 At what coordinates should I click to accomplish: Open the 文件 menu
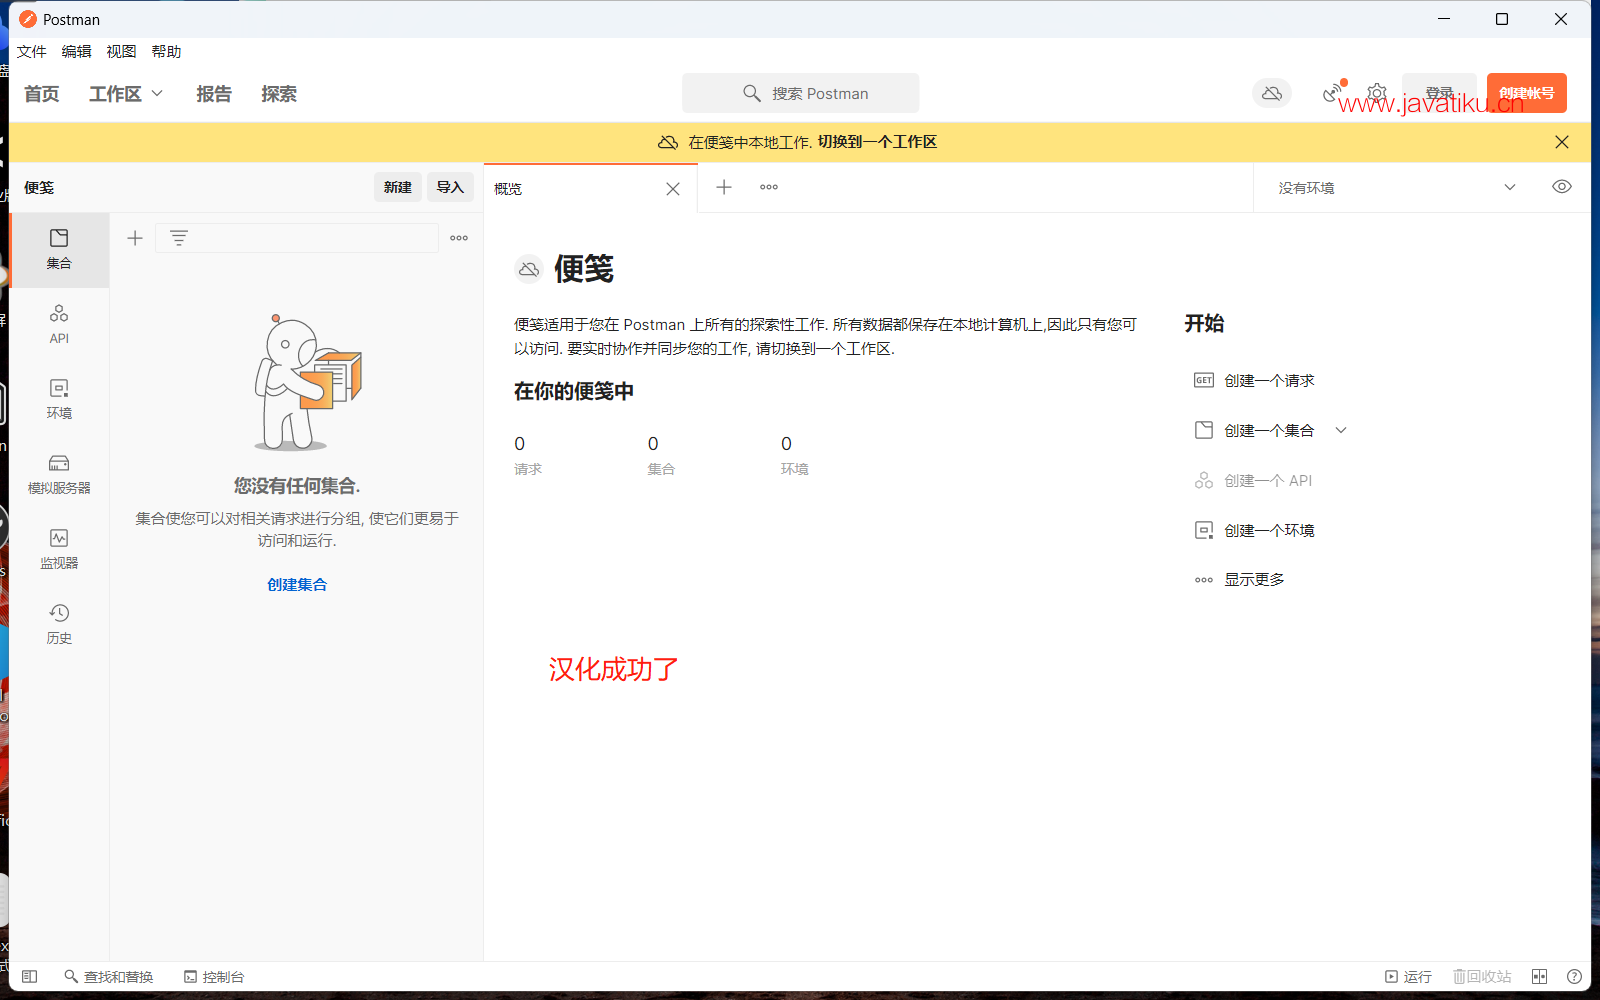[x=31, y=52]
